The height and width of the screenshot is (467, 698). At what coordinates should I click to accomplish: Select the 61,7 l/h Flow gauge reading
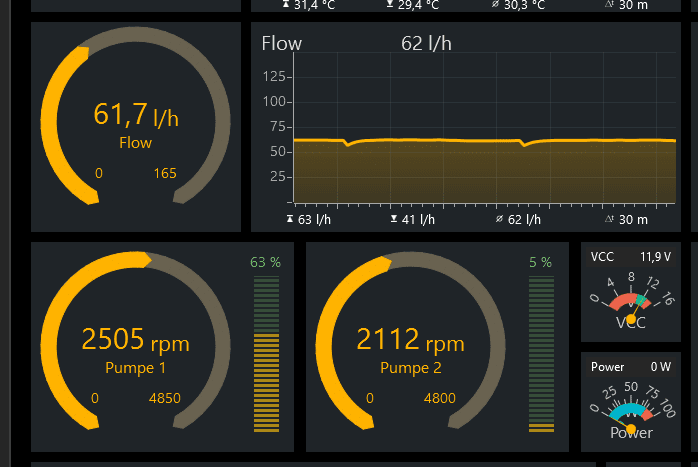[136, 114]
